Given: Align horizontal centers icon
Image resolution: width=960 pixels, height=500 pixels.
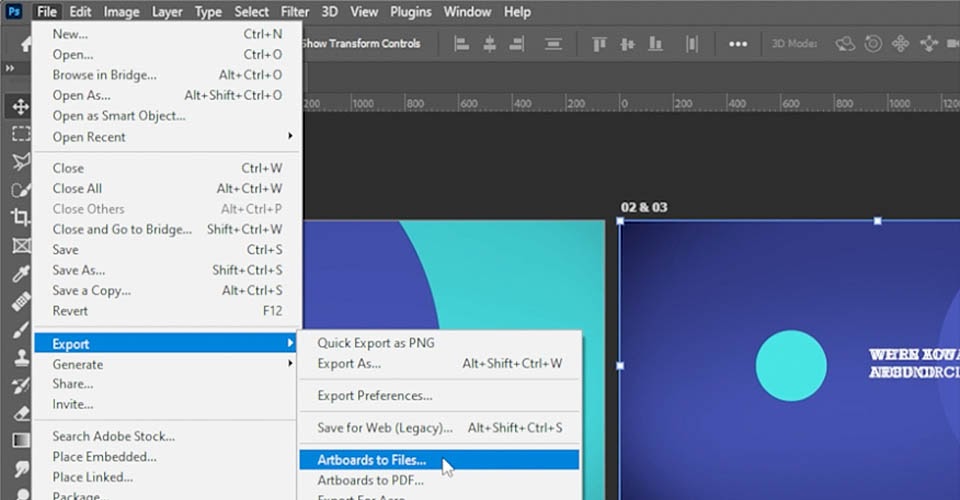Looking at the screenshot, I should (489, 43).
